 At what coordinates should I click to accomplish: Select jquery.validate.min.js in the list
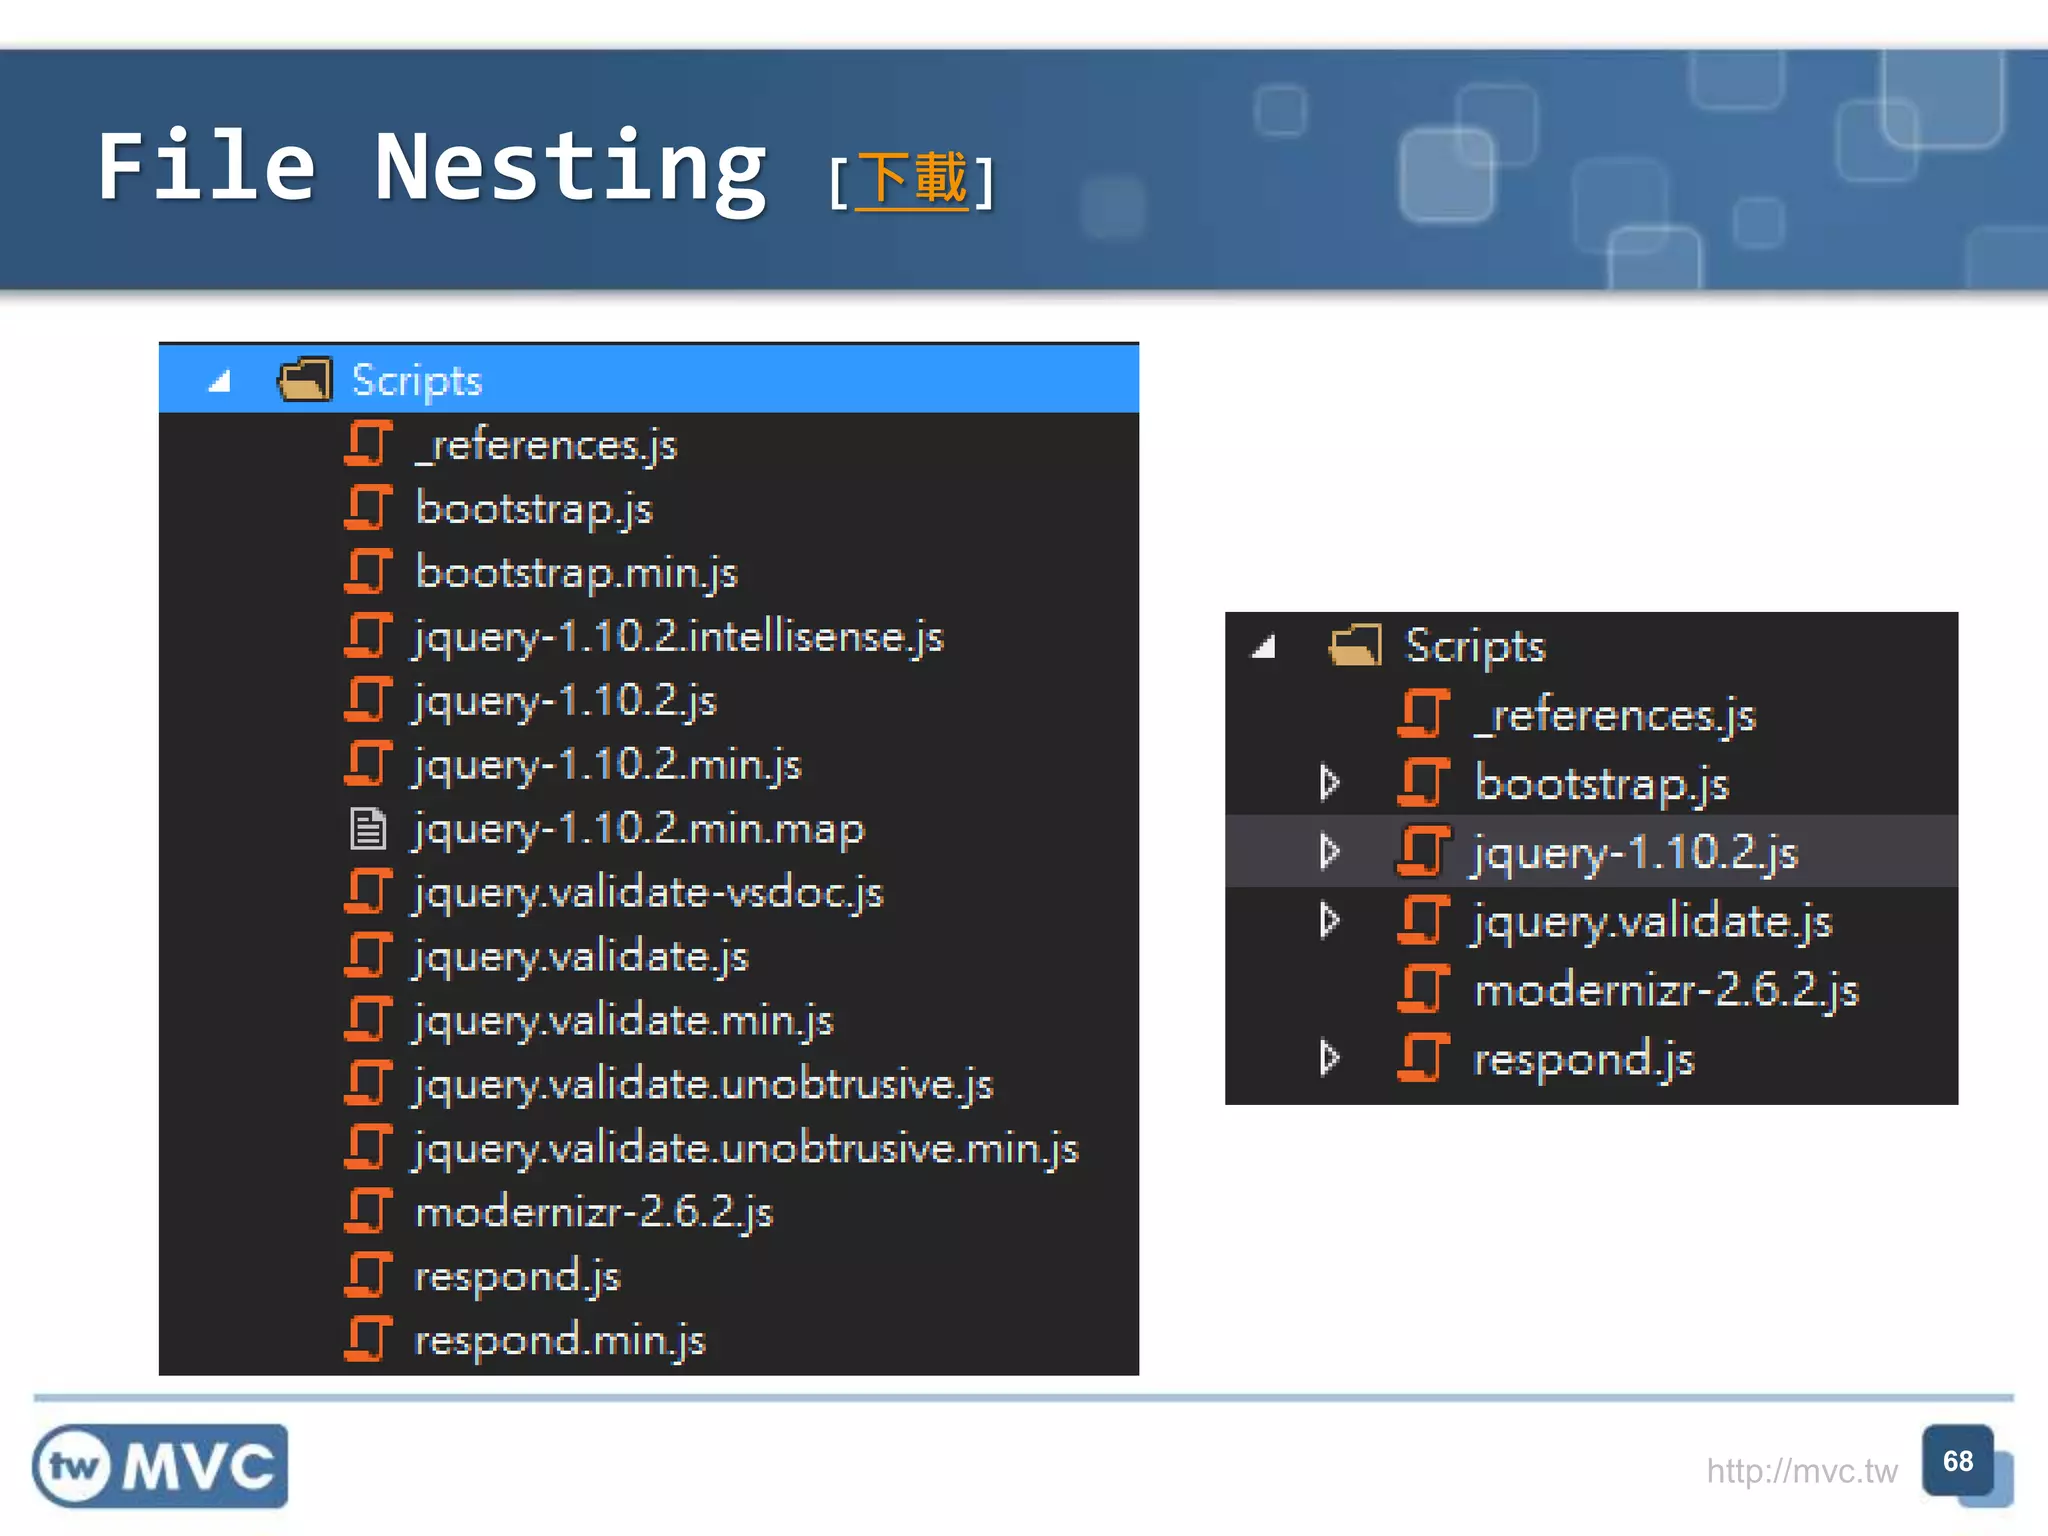(x=624, y=1022)
